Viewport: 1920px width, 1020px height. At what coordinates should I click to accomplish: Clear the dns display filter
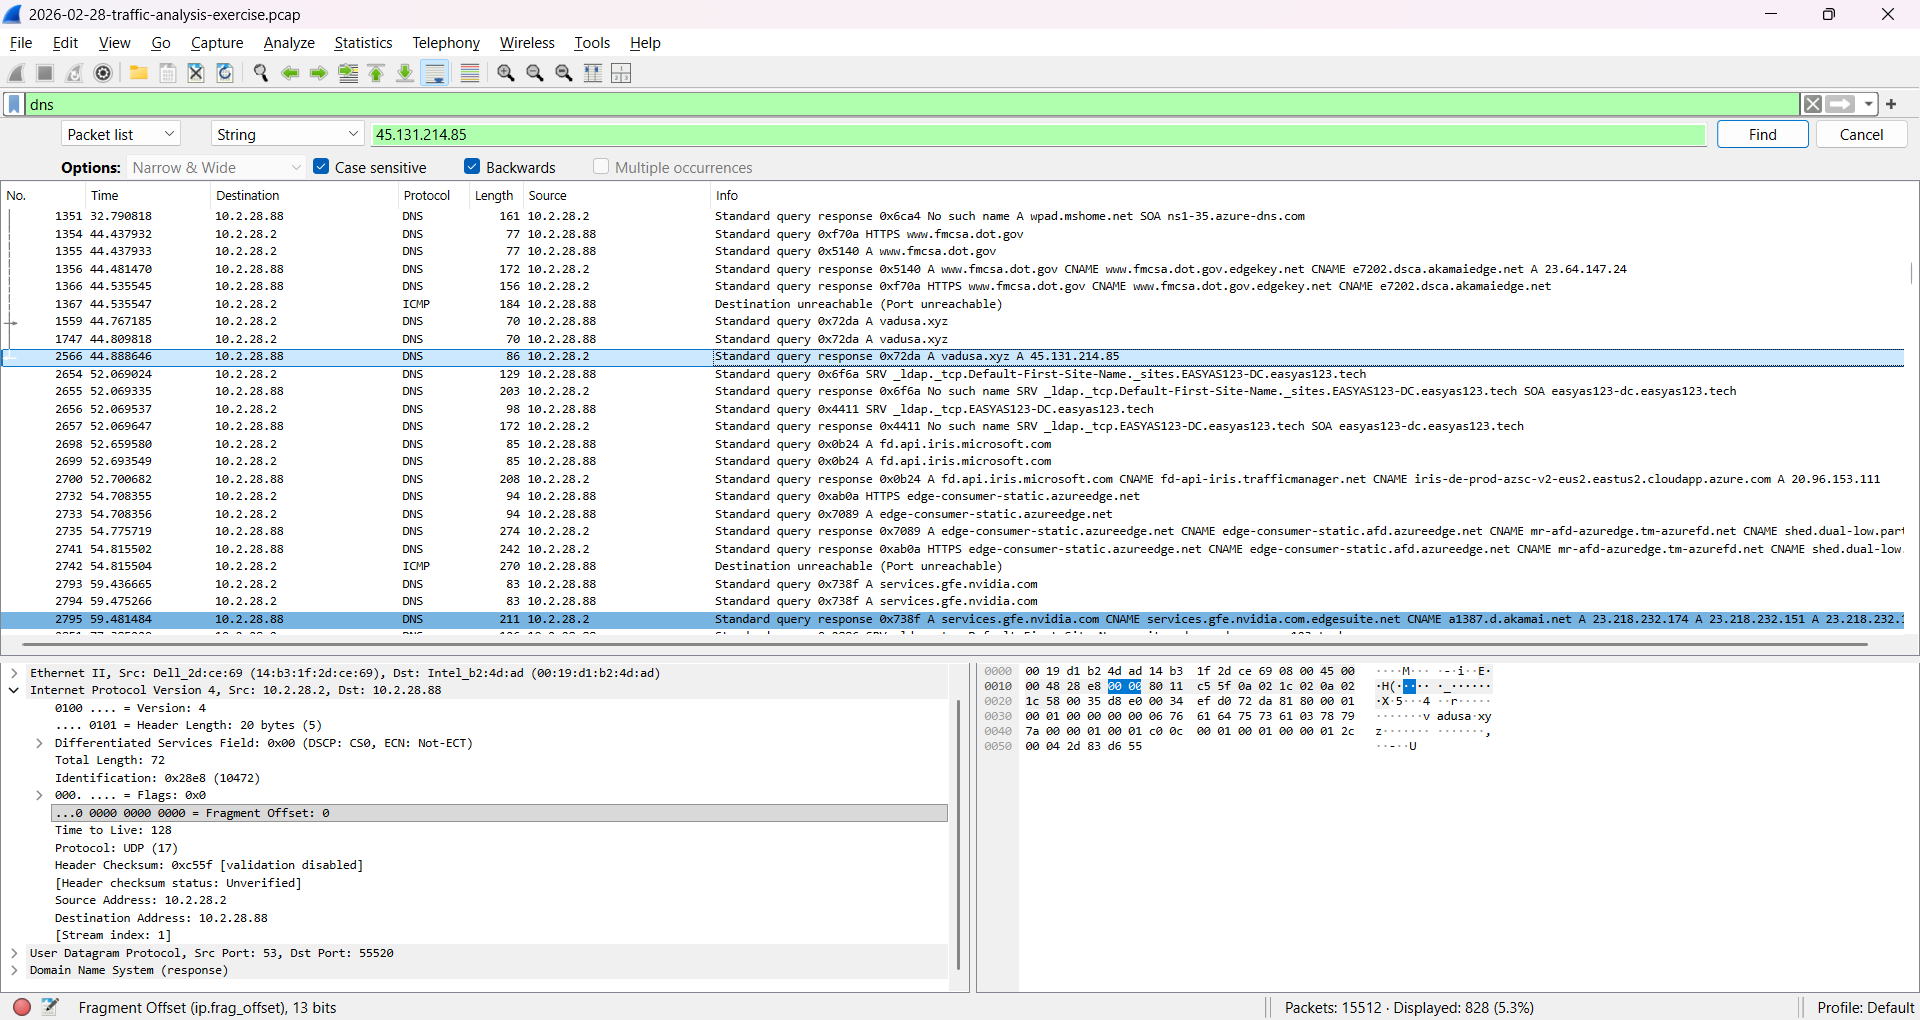click(x=1812, y=104)
